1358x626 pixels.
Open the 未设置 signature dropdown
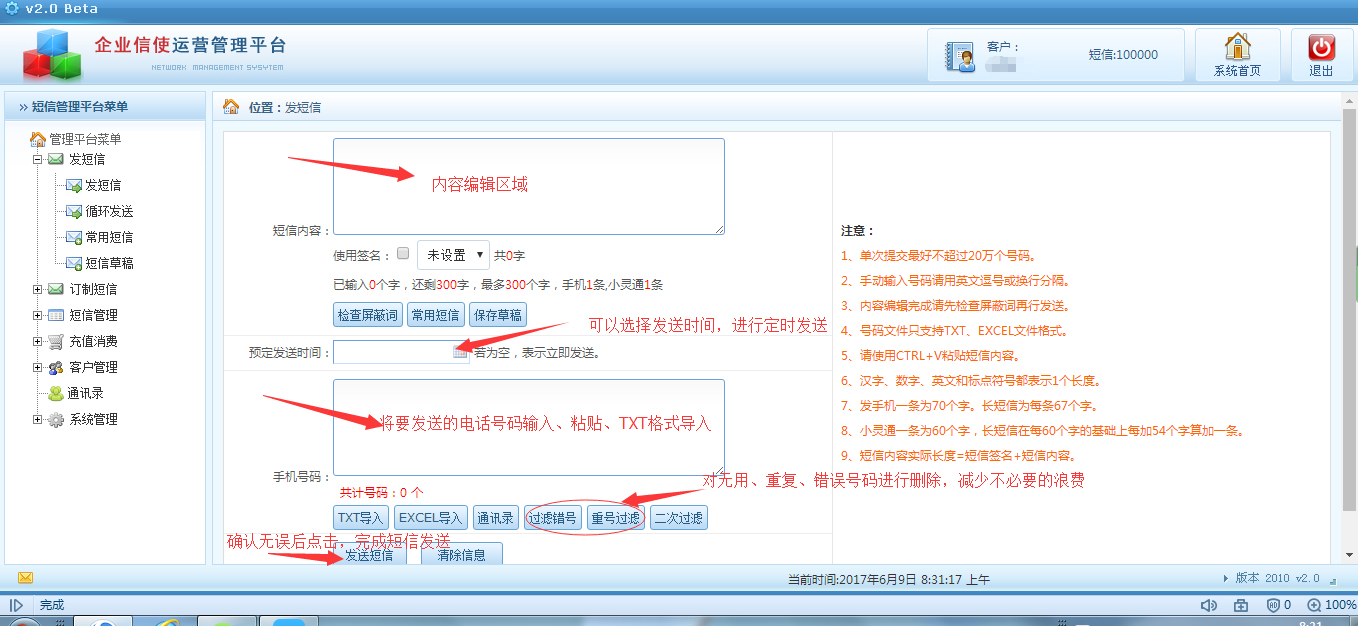(453, 255)
